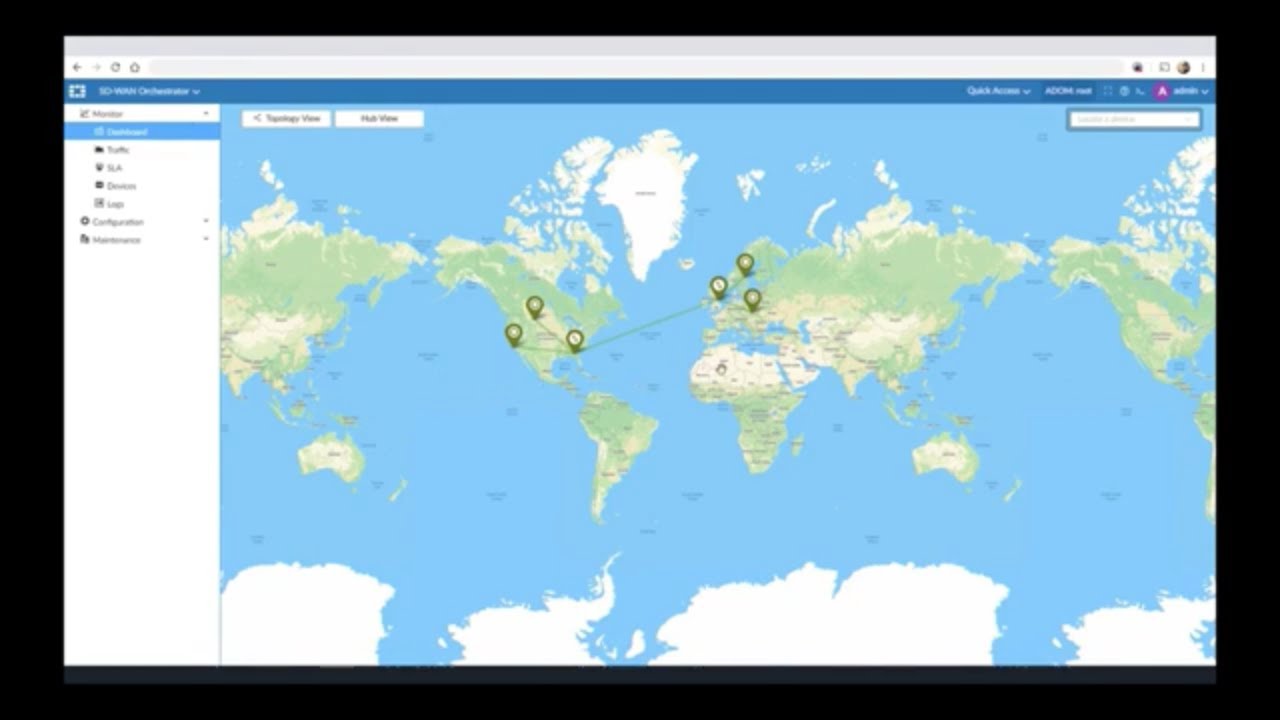Open the help question mark icon
This screenshot has width=1280, height=720.
click(x=1124, y=91)
